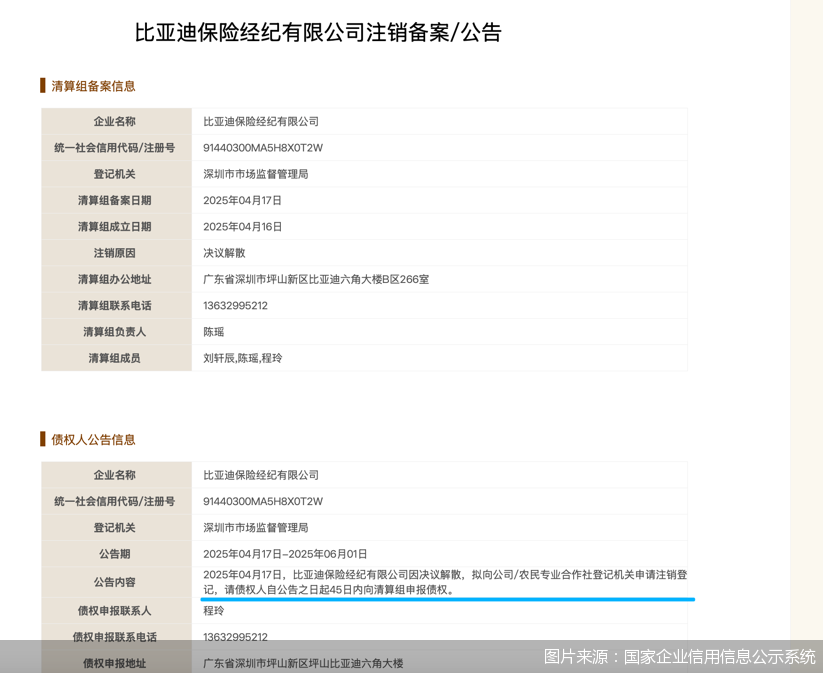
Task: Click the 注销原因 value 决议解散
Action: point(224,253)
